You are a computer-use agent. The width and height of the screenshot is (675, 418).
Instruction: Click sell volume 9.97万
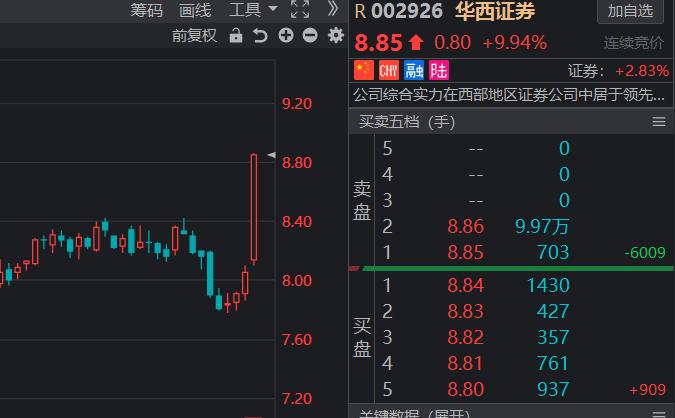click(x=542, y=226)
